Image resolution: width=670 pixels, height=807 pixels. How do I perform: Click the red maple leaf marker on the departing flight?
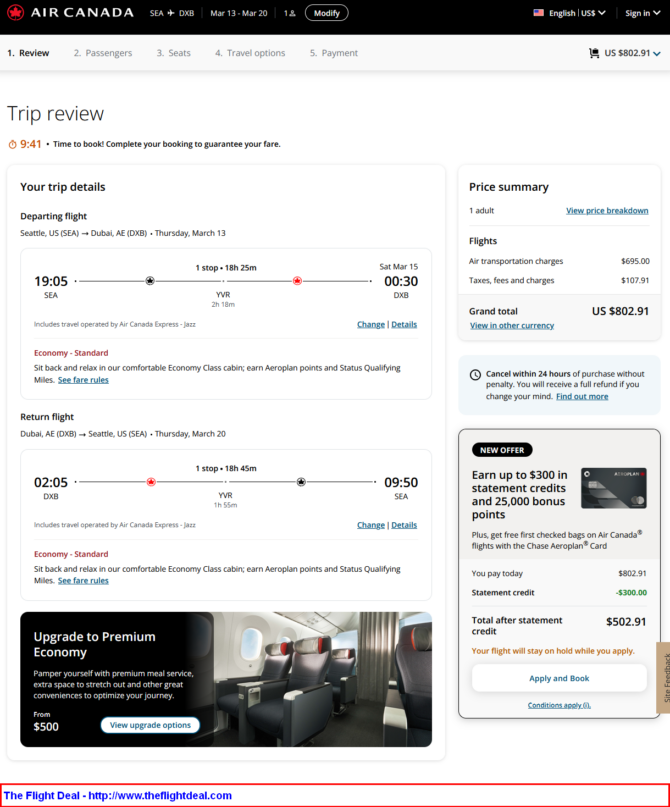(297, 281)
